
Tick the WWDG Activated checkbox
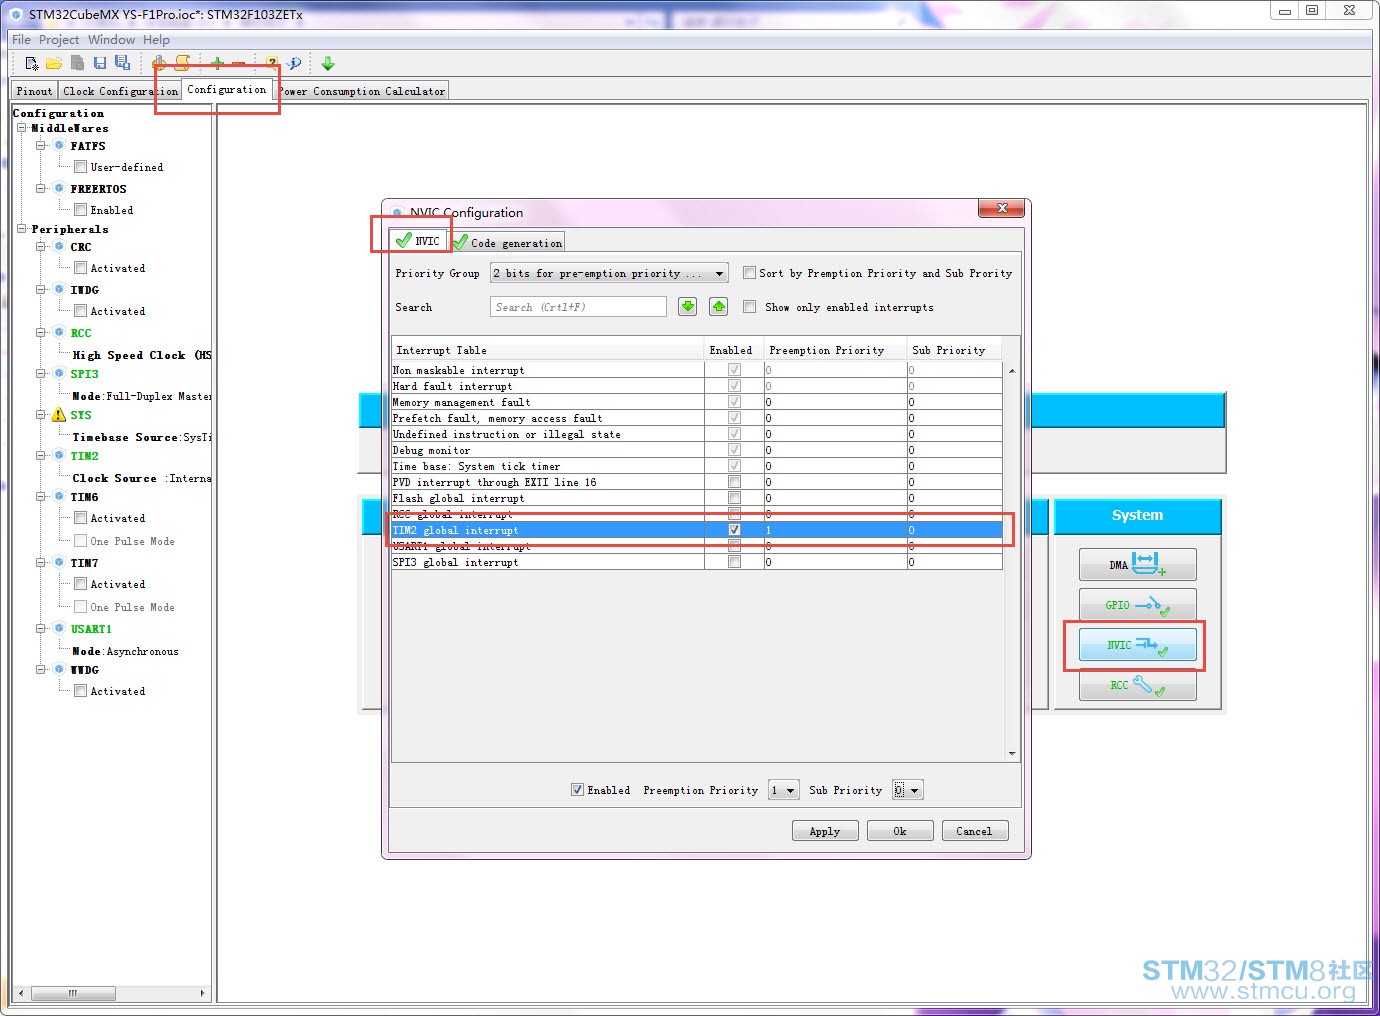(x=80, y=691)
